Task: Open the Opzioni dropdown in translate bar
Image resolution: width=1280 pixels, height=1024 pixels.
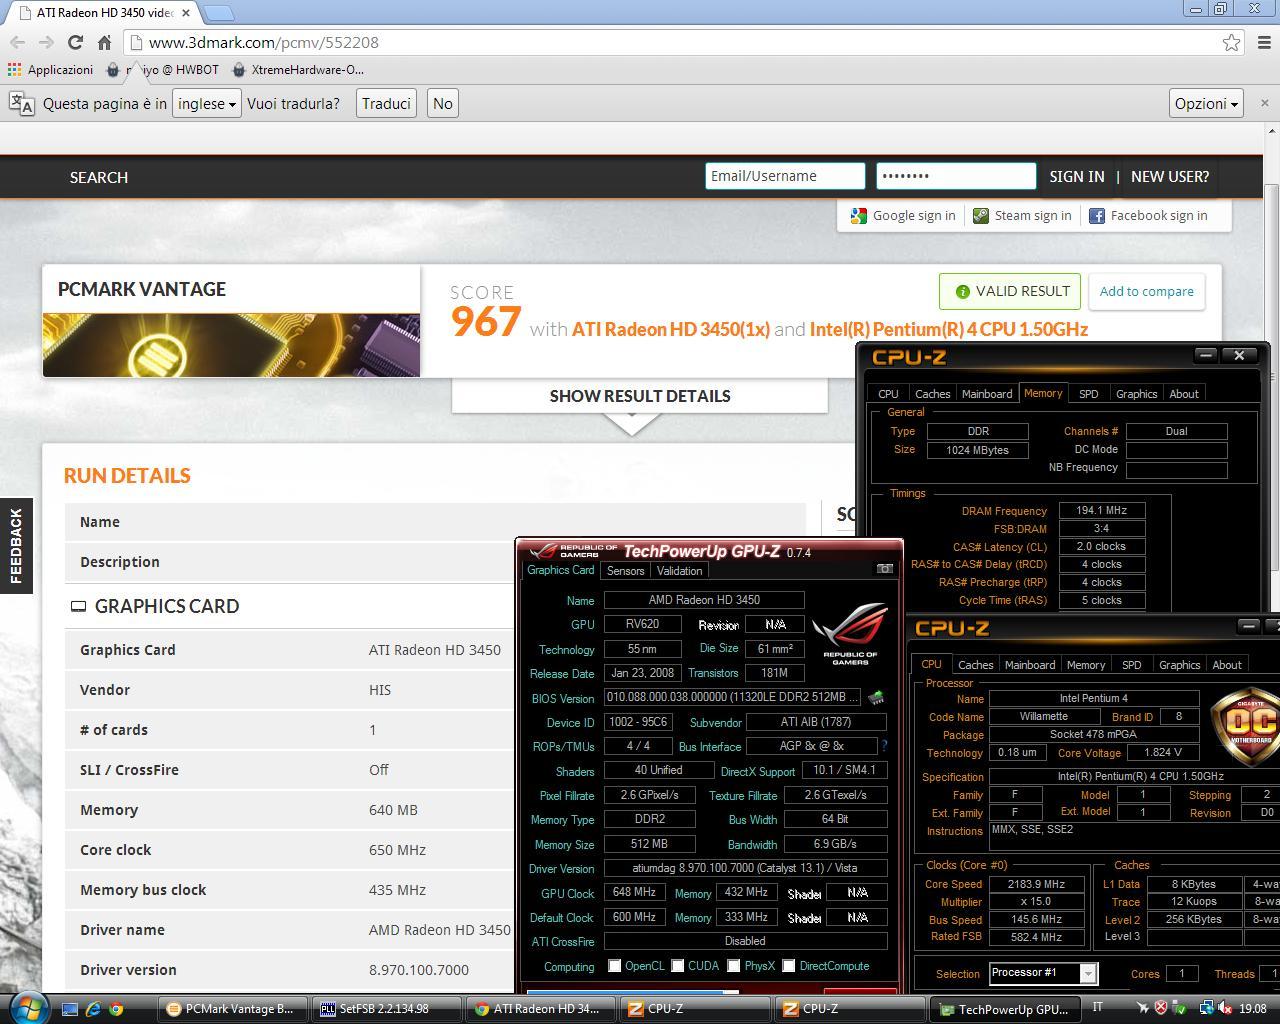Action: (x=1206, y=103)
